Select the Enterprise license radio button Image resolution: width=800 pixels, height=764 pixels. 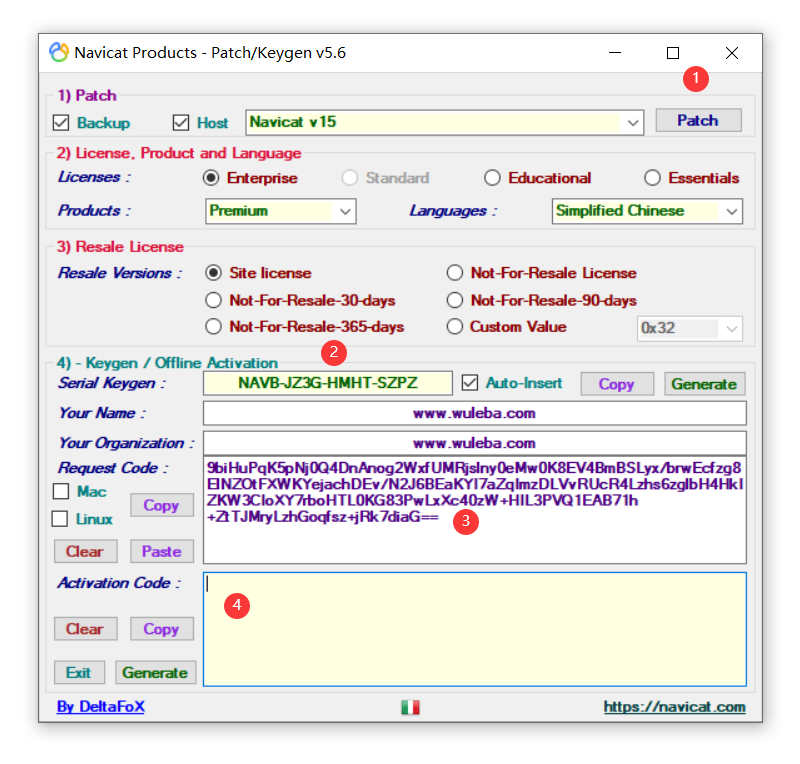tap(211, 178)
